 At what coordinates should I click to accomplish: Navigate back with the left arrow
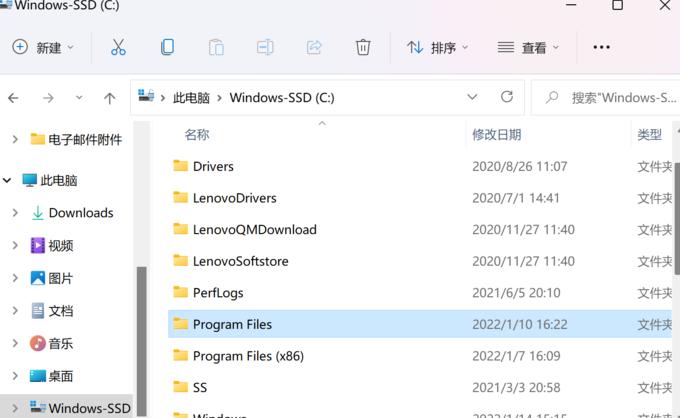coord(13,98)
